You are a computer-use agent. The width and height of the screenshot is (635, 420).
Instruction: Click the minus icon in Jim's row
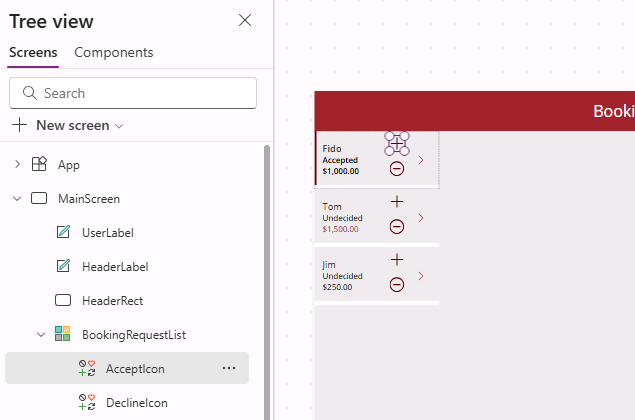coord(397,285)
